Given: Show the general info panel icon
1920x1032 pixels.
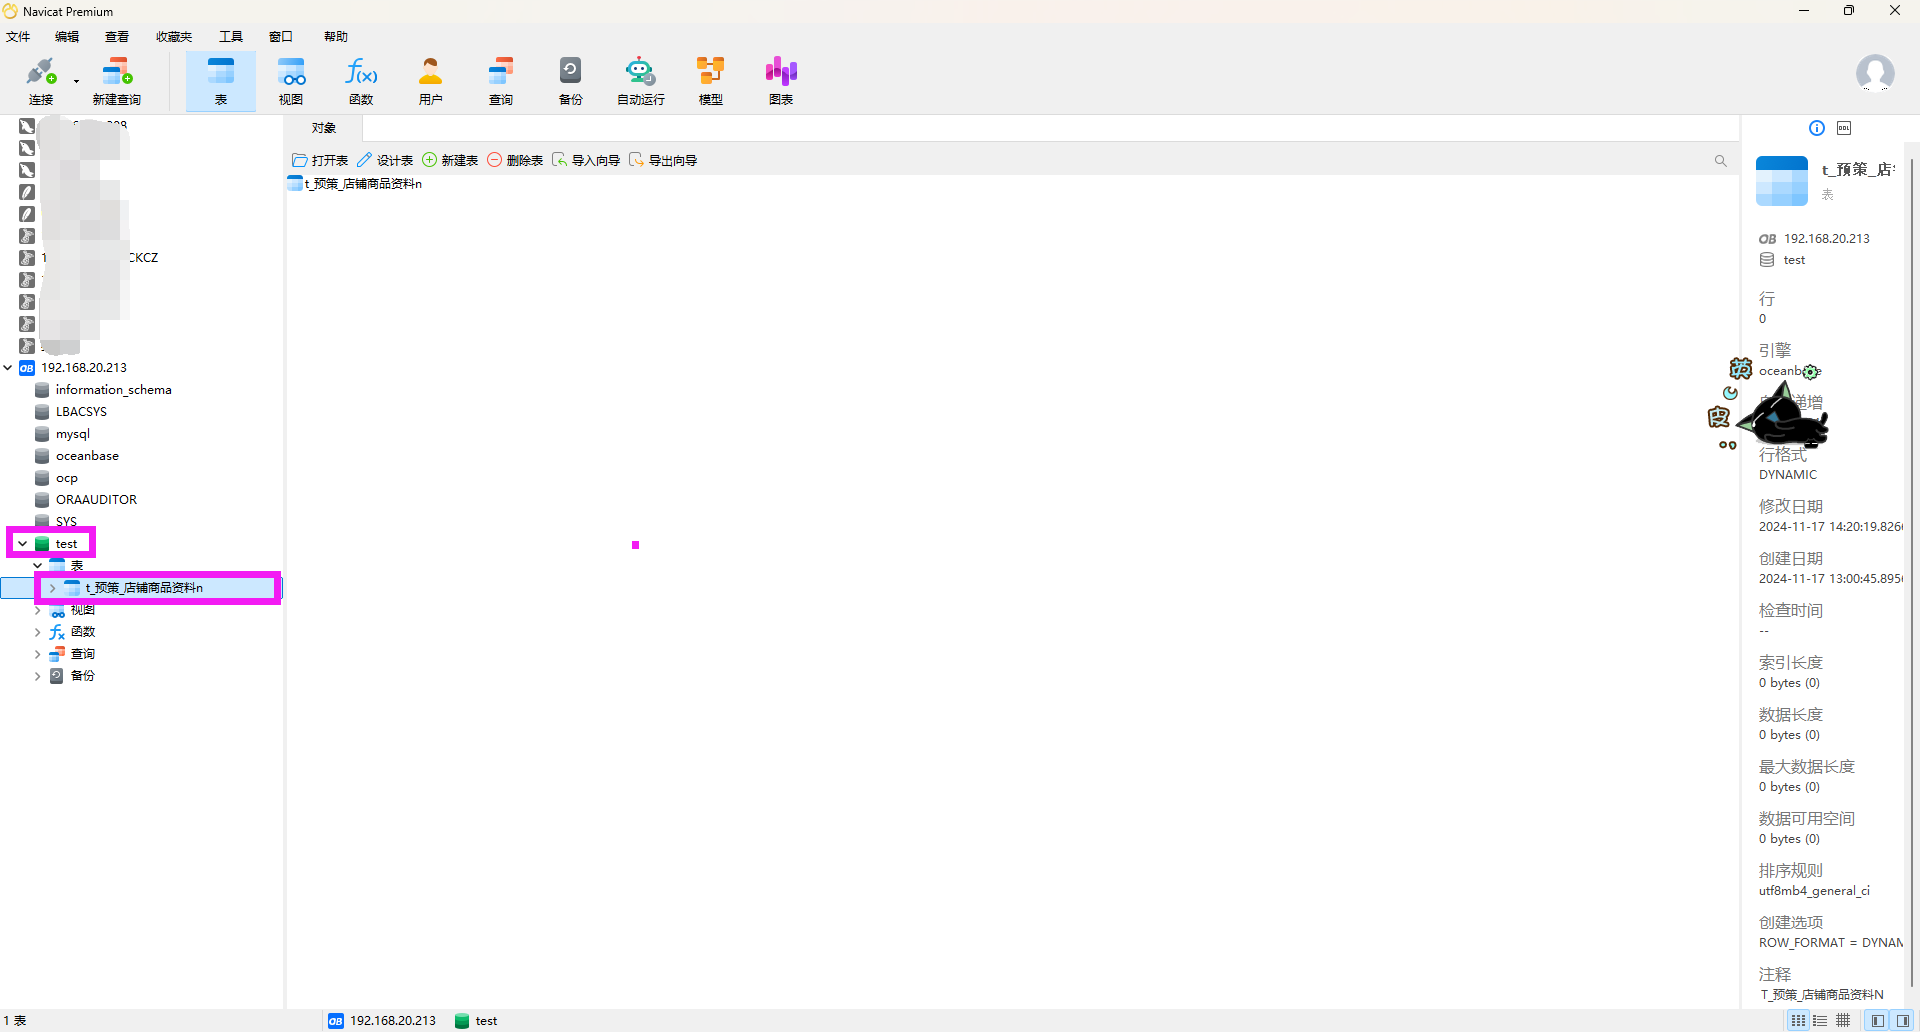Looking at the screenshot, I should 1817,128.
